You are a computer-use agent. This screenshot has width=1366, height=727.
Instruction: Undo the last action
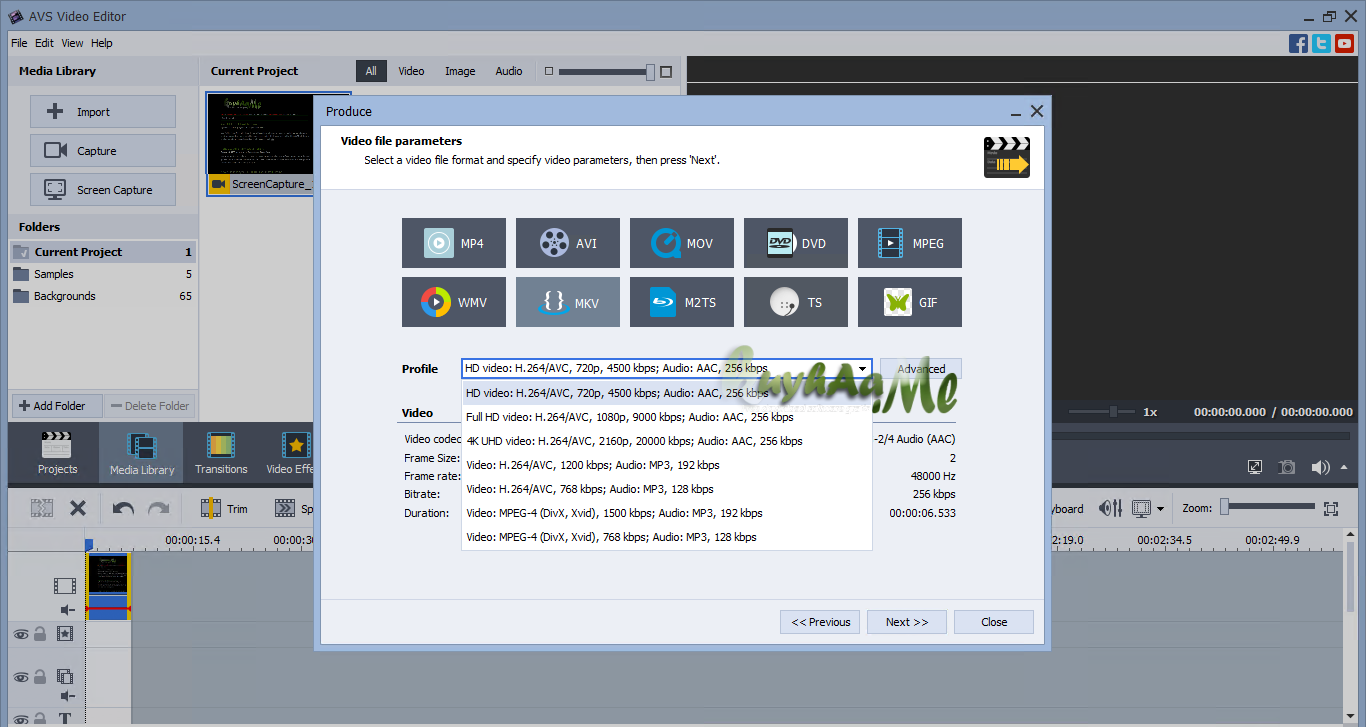tap(123, 508)
